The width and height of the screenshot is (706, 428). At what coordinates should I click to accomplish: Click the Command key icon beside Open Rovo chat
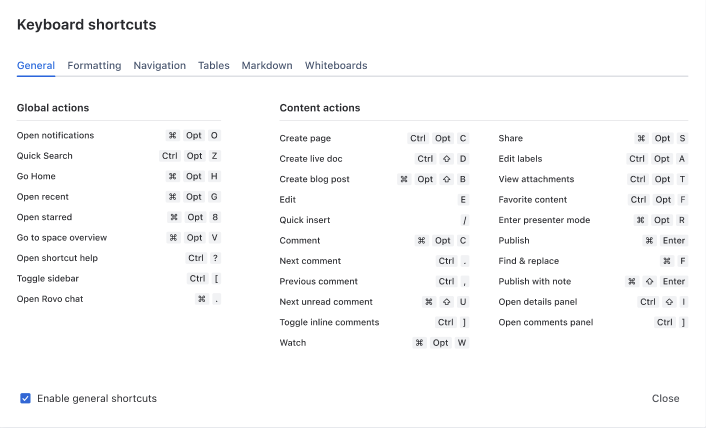coord(202,299)
